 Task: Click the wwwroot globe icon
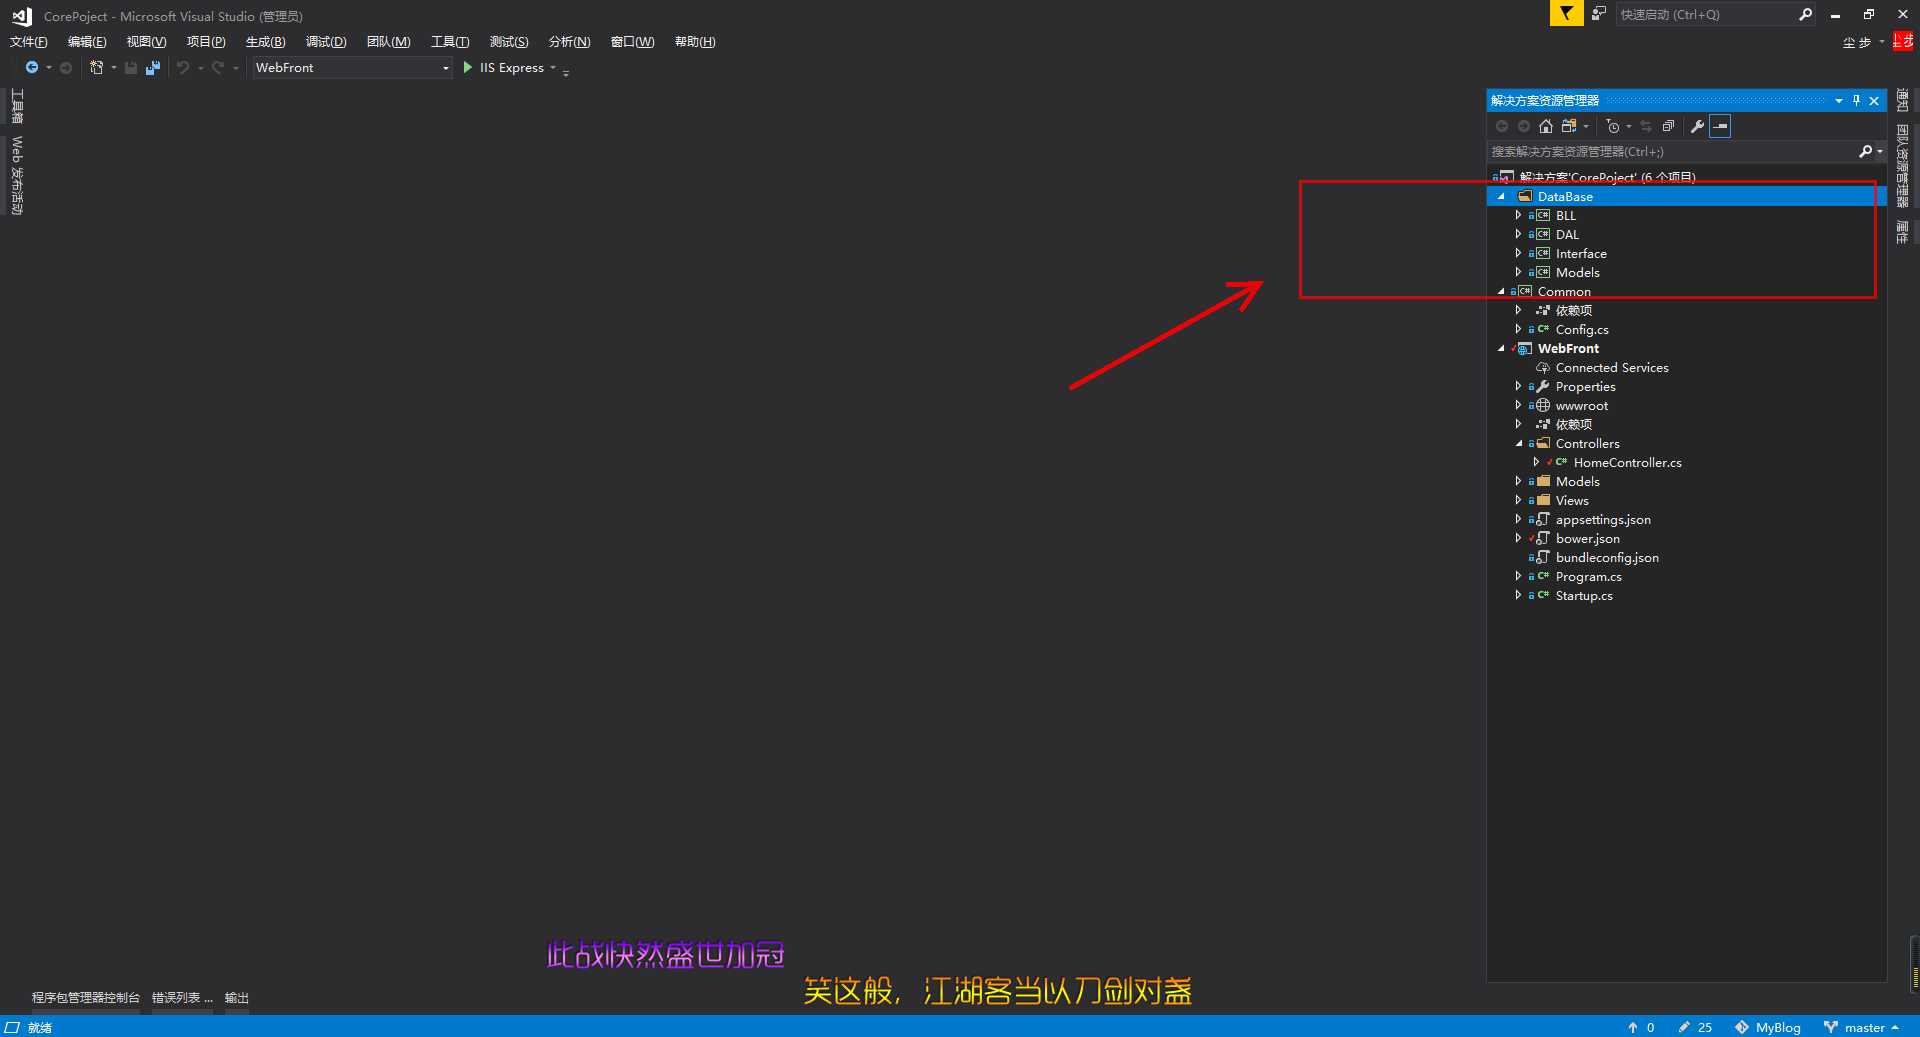click(x=1543, y=406)
